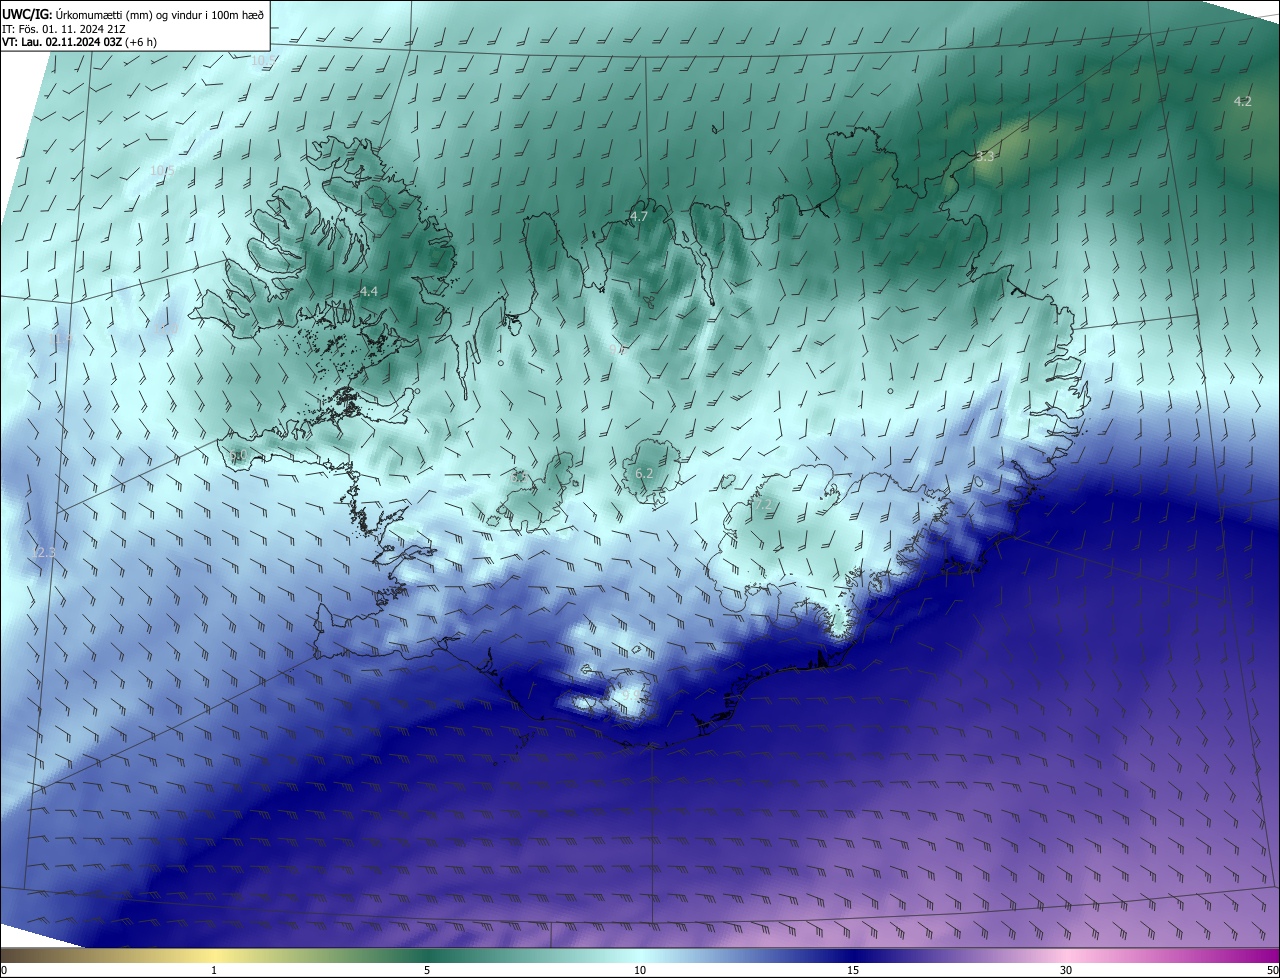This screenshot has width=1280, height=978.
Task: Click the '10' tick label on the color scale
Action: pos(640,971)
